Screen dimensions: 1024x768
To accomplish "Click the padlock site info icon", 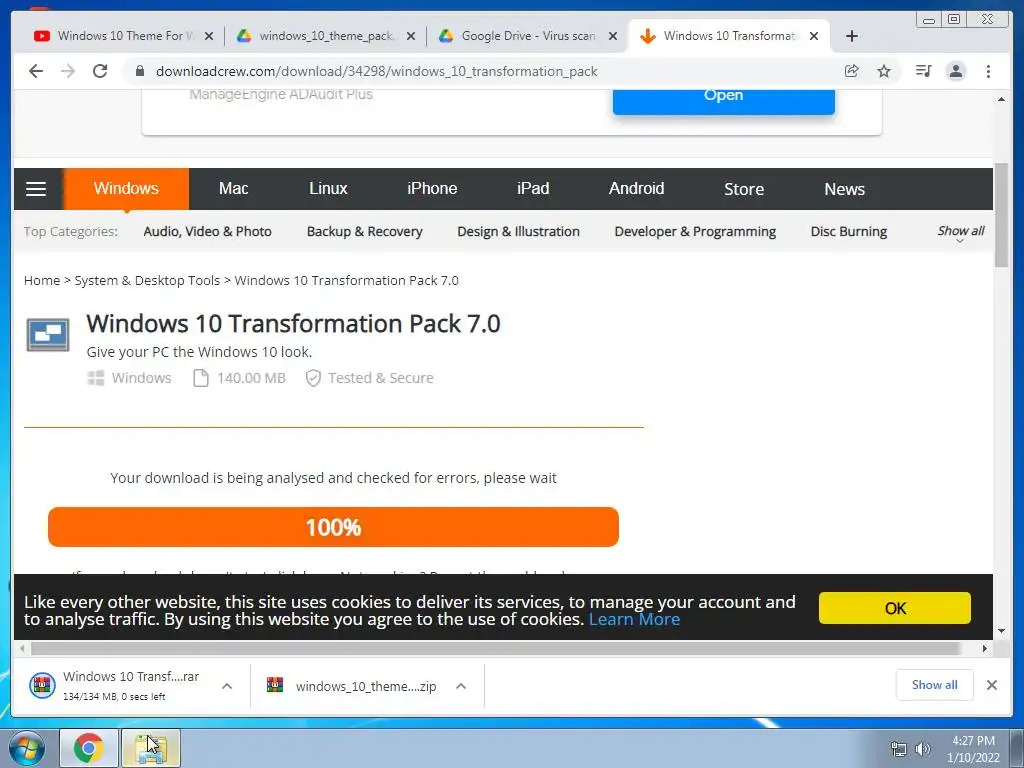I will point(140,71).
